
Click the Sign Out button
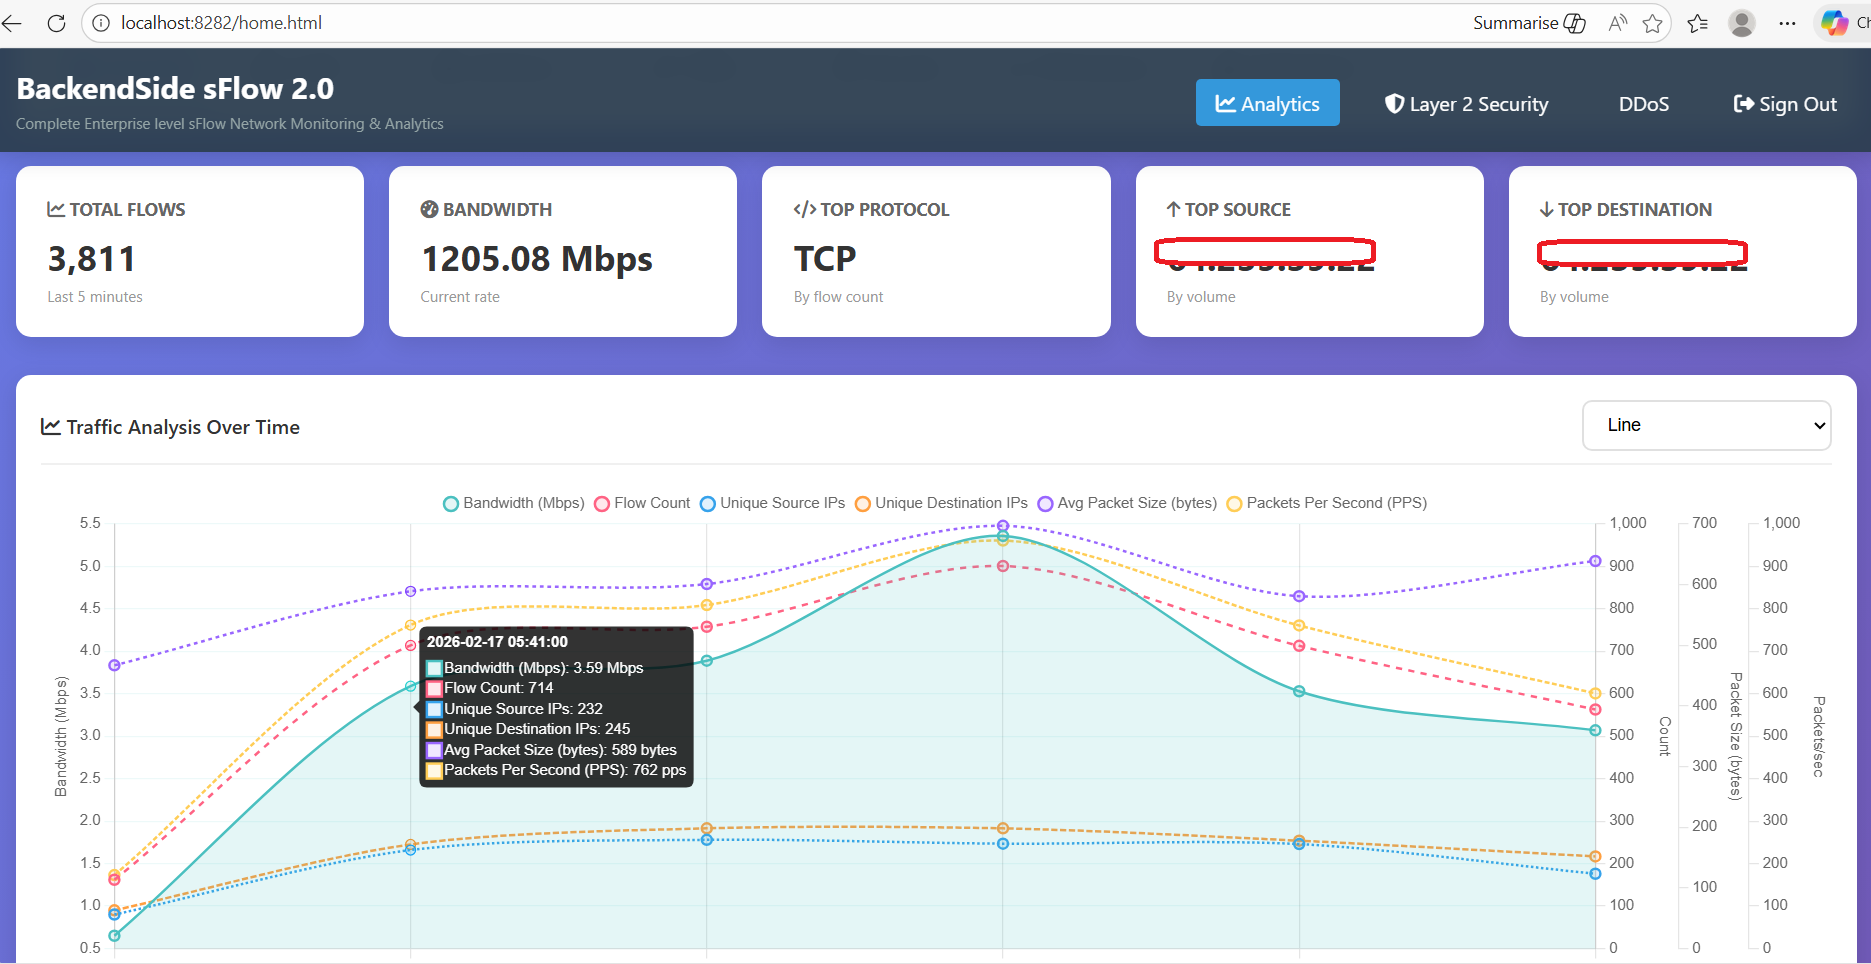point(1785,104)
